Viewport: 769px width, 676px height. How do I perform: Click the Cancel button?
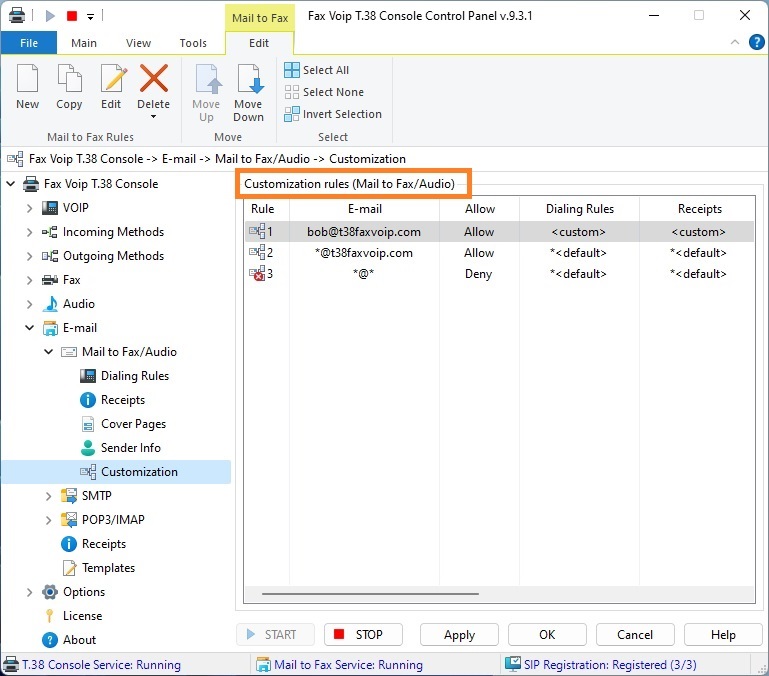click(x=635, y=634)
